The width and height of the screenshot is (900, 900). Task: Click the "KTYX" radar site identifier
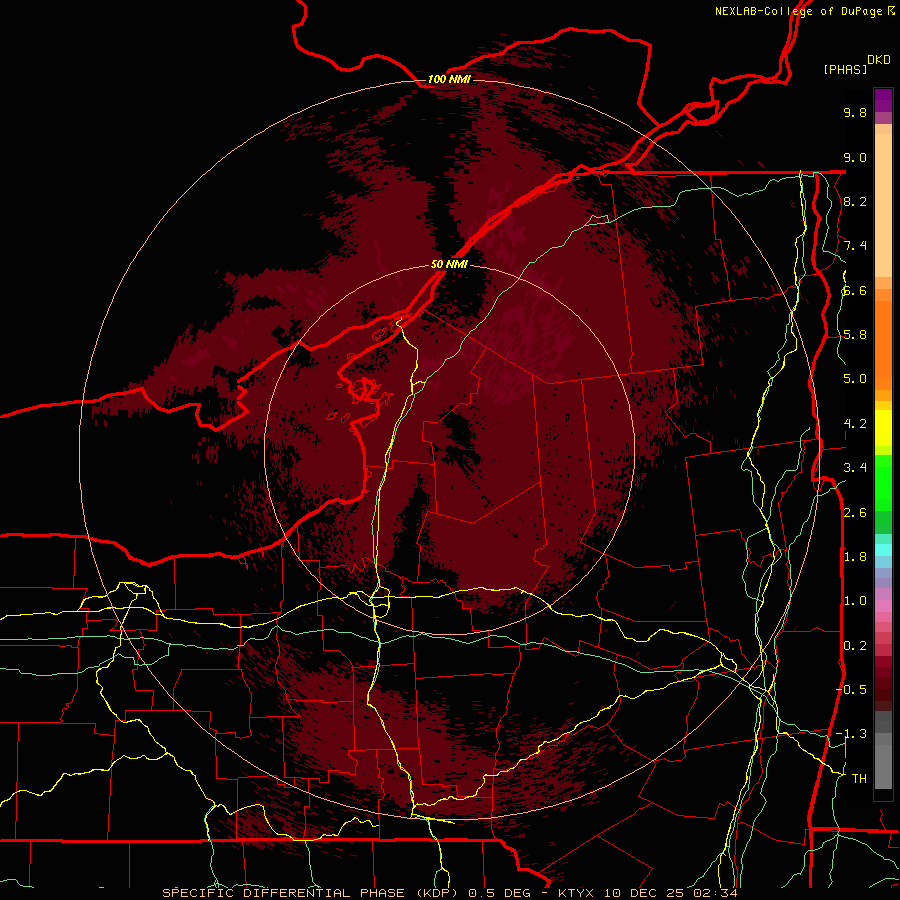click(x=578, y=893)
